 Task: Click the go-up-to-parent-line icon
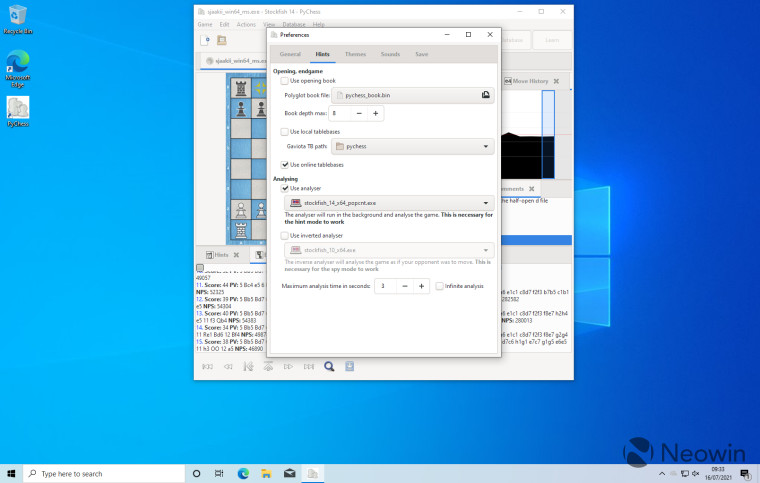coord(268,367)
